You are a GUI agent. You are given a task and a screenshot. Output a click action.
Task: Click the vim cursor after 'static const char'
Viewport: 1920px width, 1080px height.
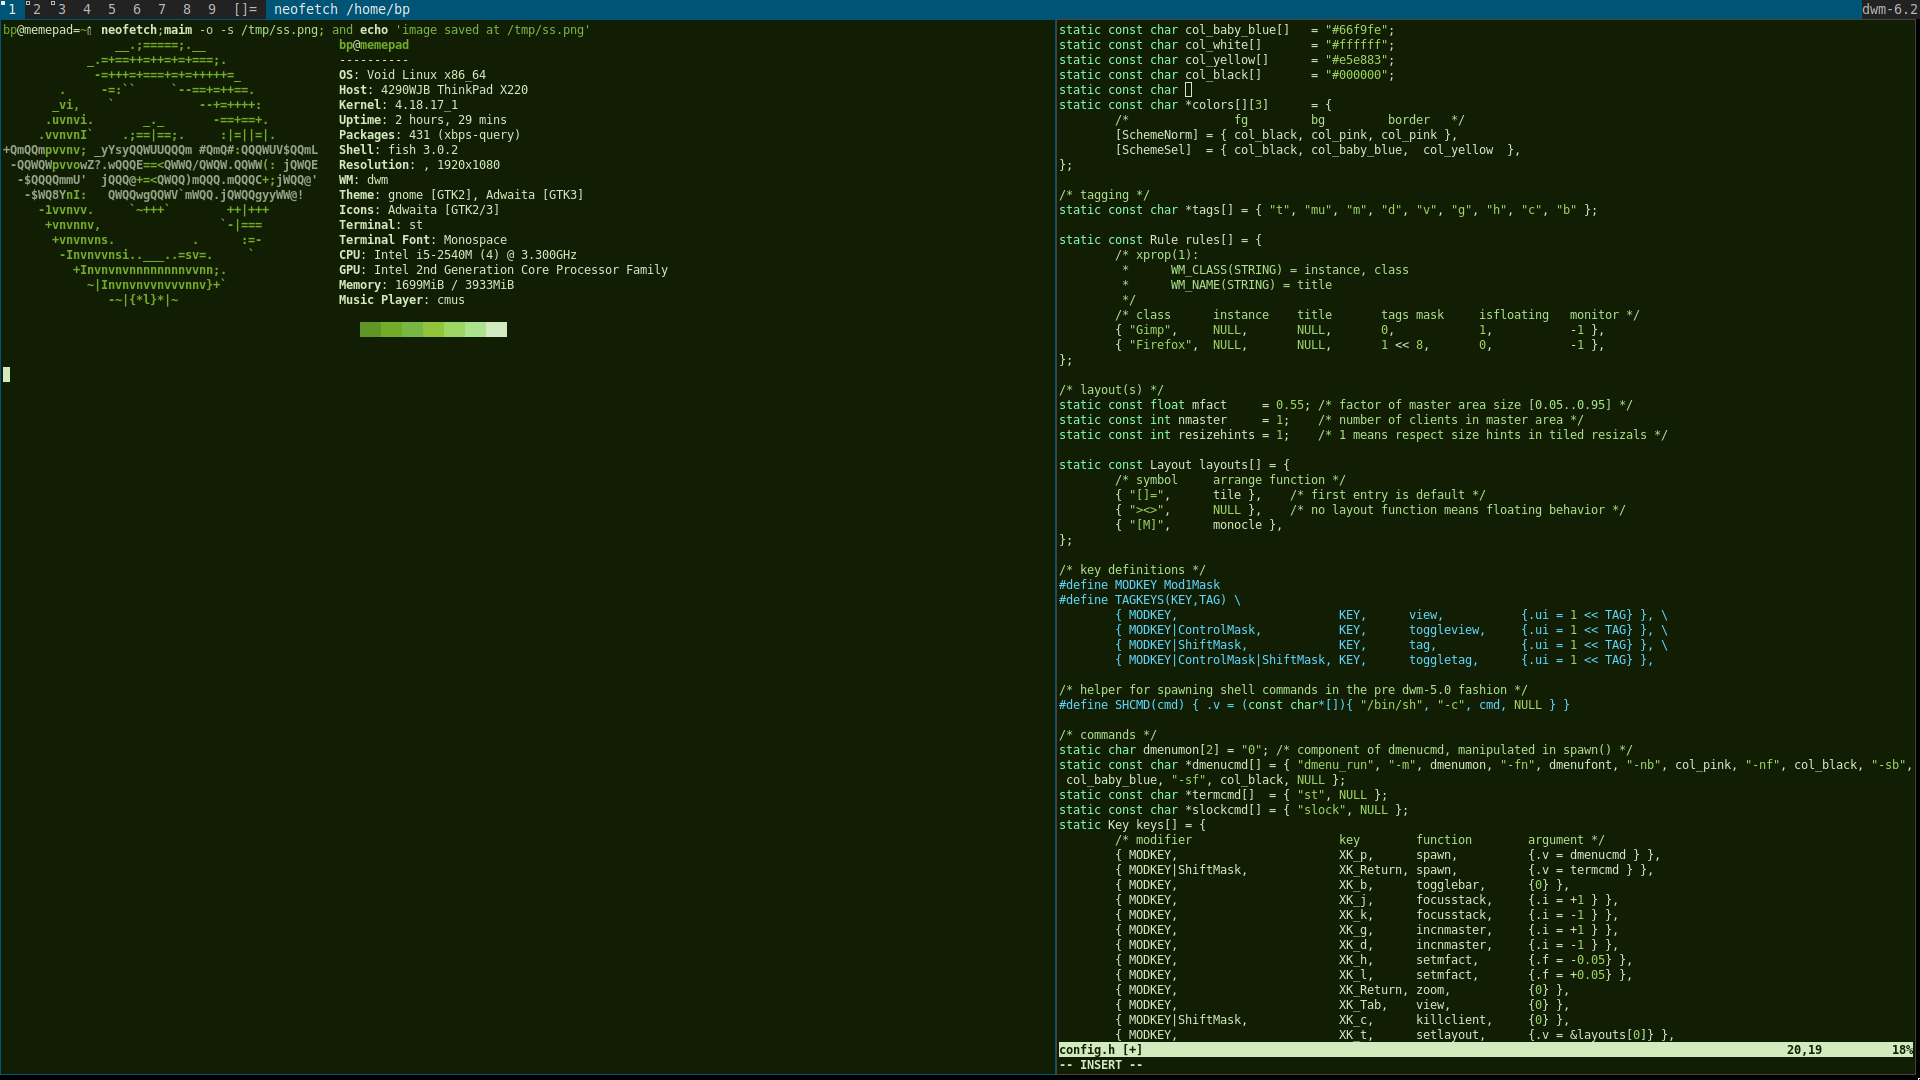point(1188,90)
